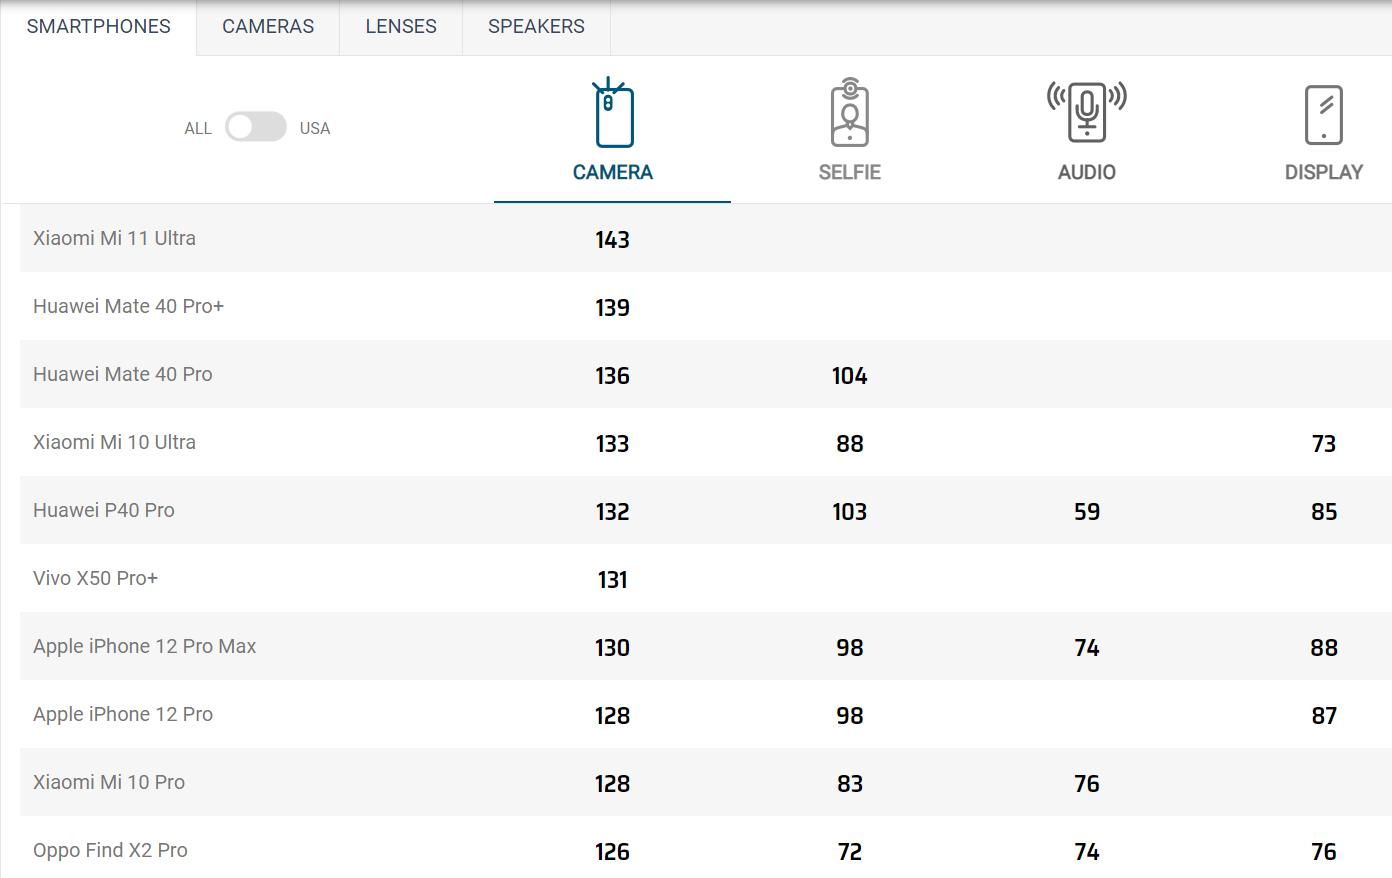The image size is (1392, 878).
Task: Click the USA label beside the switch
Action: click(x=315, y=128)
